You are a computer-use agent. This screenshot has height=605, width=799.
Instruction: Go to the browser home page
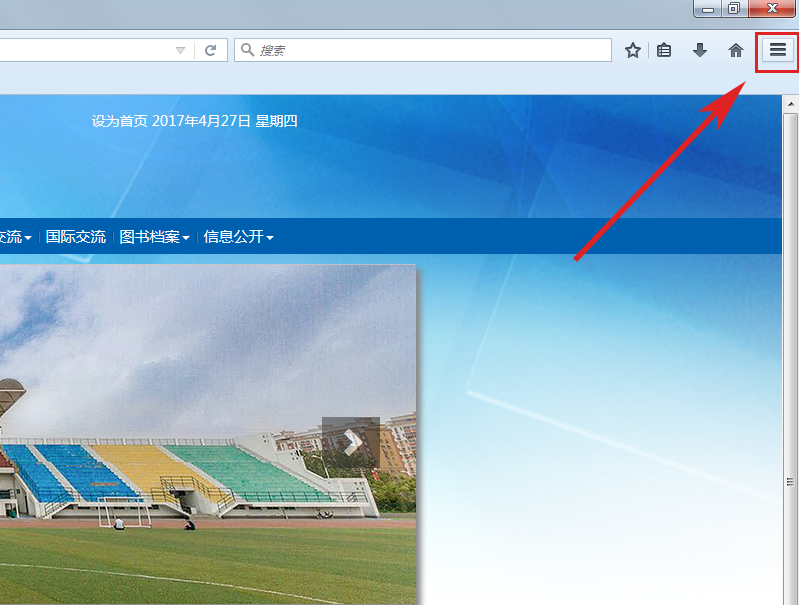(x=736, y=50)
